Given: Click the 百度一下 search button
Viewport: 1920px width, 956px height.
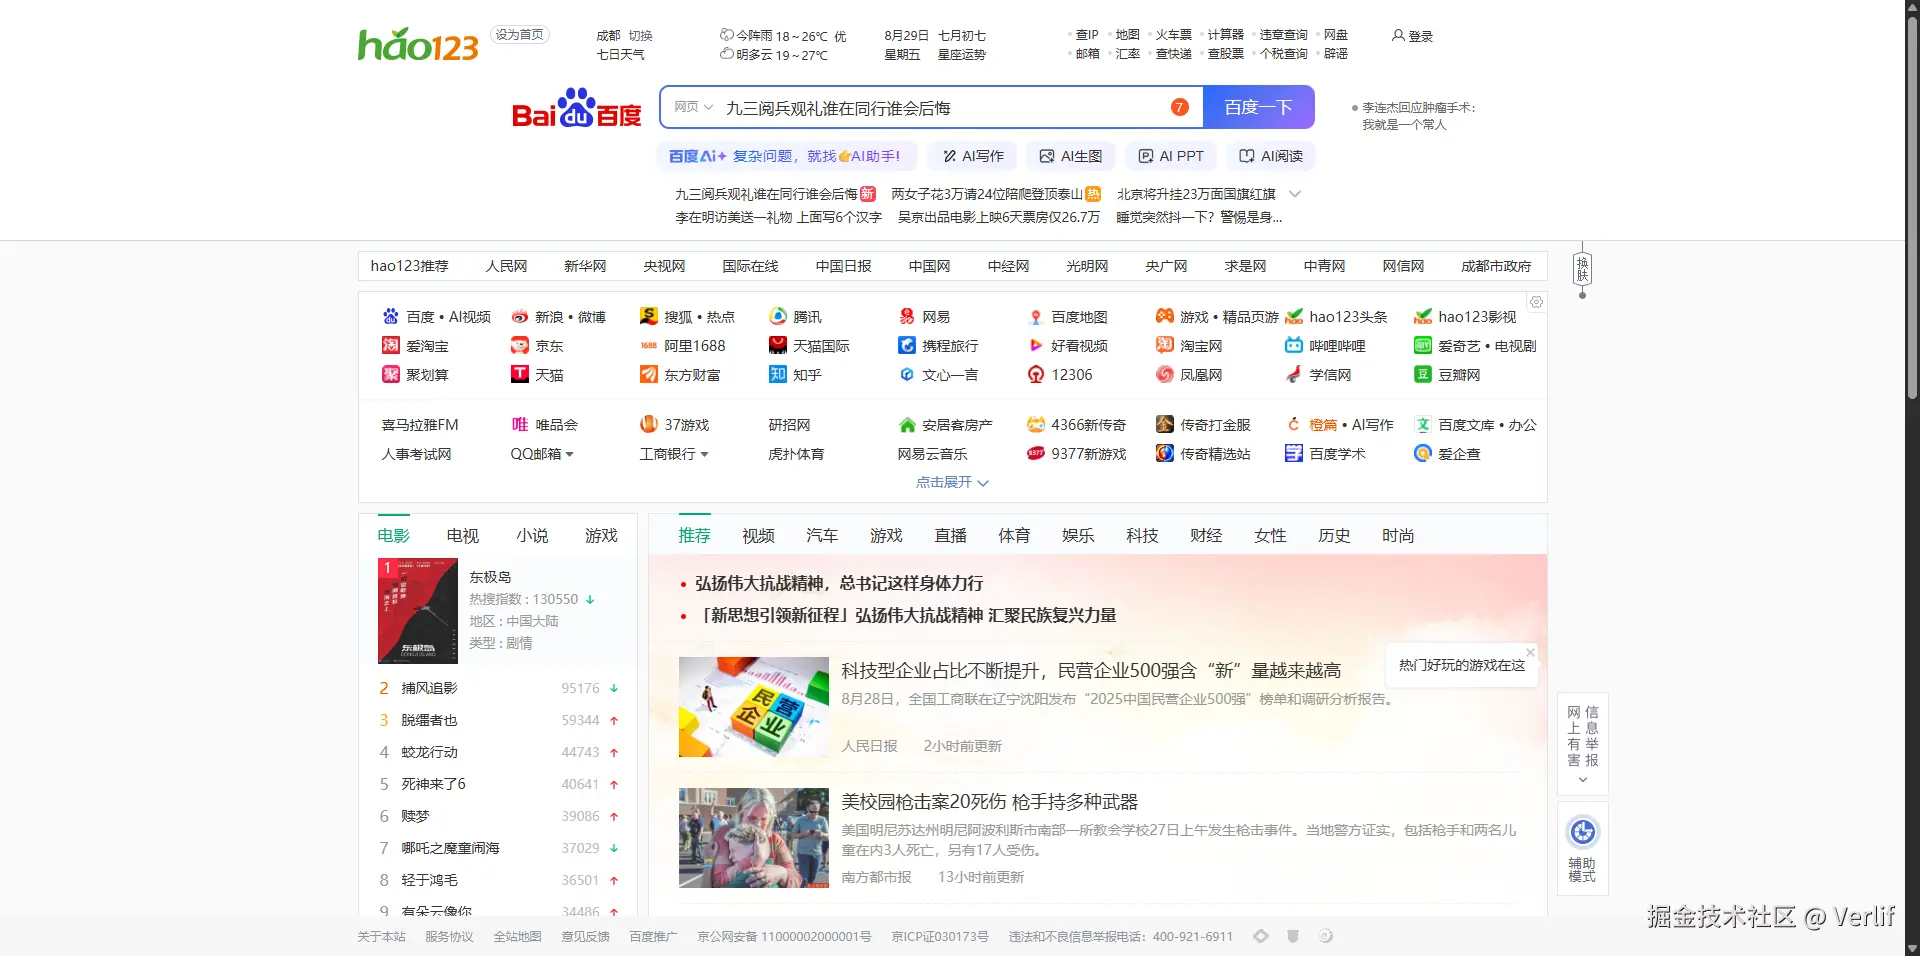Looking at the screenshot, I should (x=1258, y=107).
